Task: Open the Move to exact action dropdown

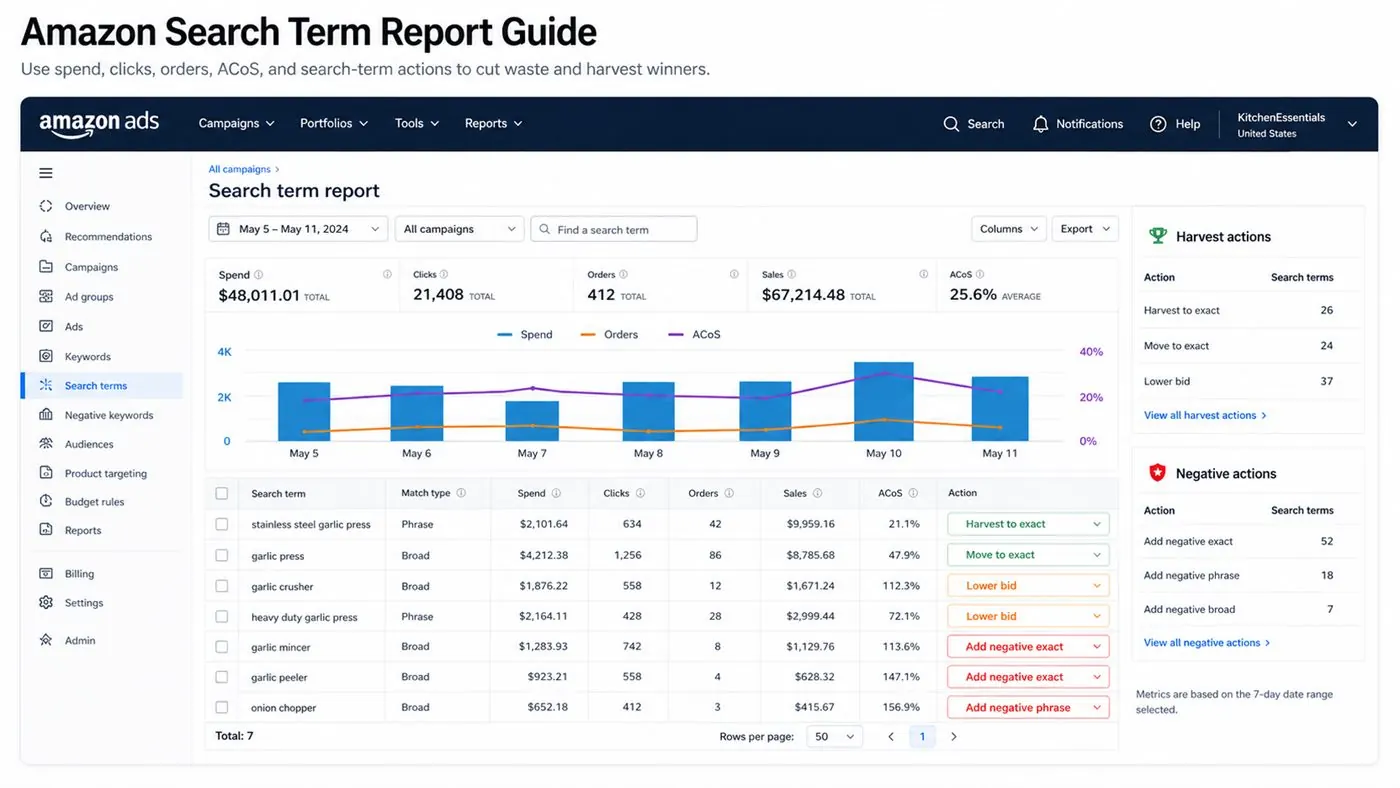Action: point(1028,555)
